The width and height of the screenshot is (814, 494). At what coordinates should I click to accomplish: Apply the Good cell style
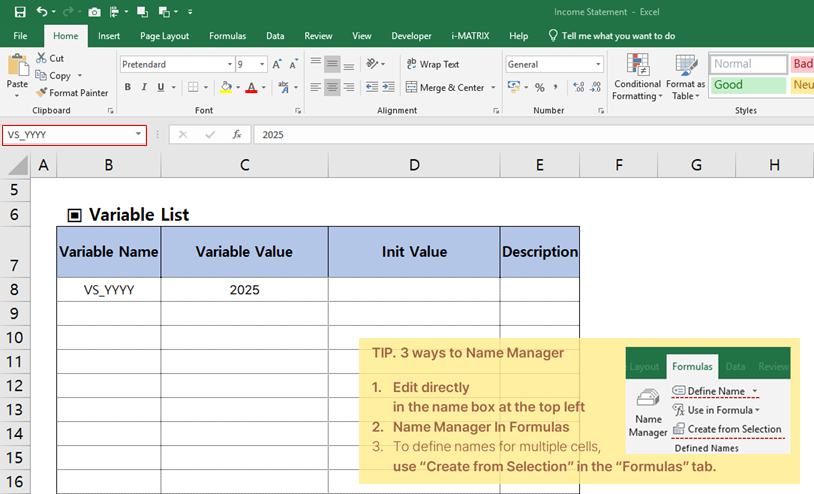748,85
